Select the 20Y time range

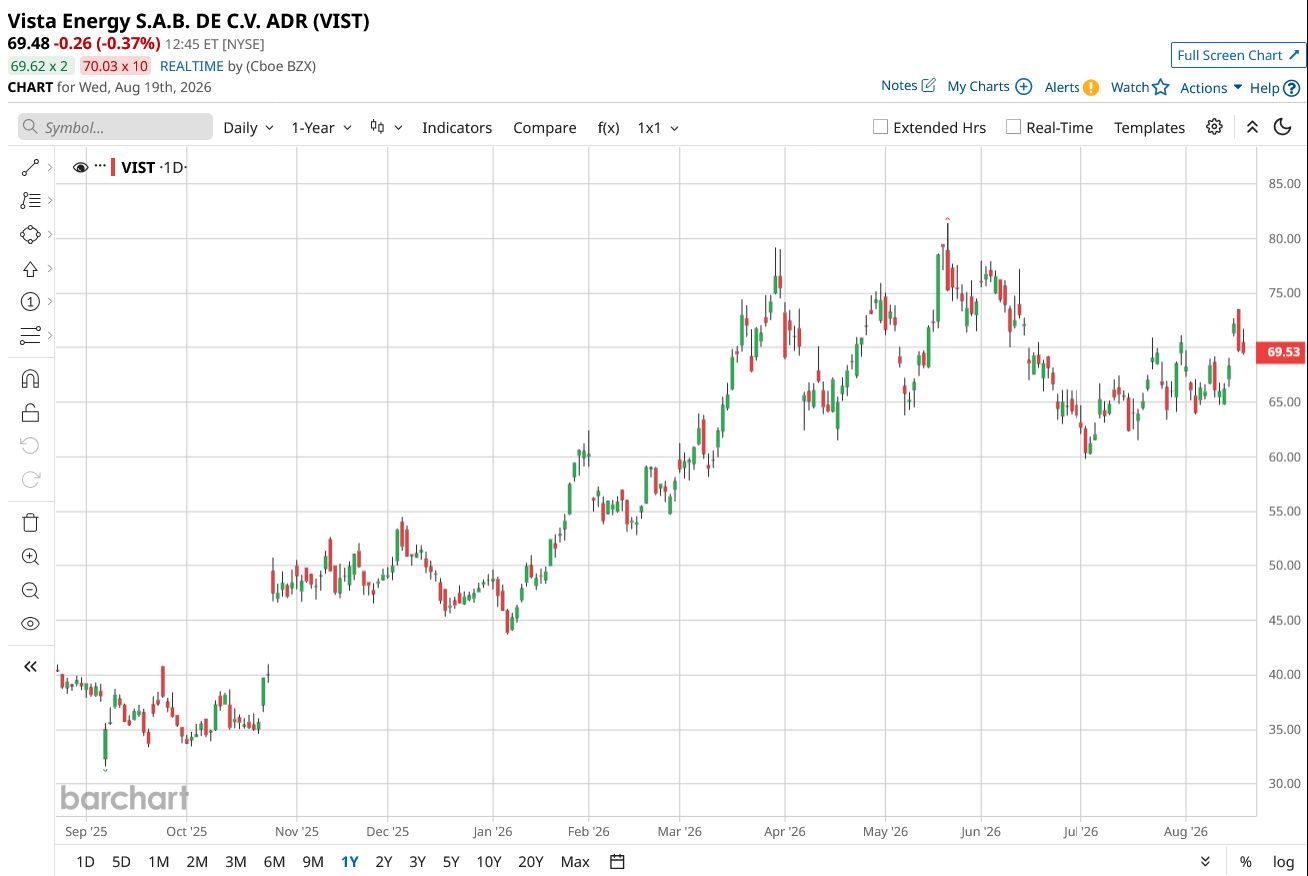click(531, 861)
